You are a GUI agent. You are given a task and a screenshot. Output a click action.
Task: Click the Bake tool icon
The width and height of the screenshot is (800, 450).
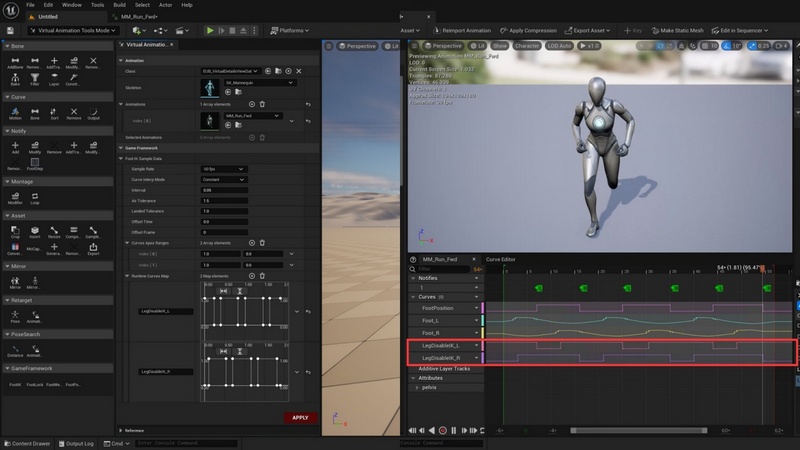(15, 80)
